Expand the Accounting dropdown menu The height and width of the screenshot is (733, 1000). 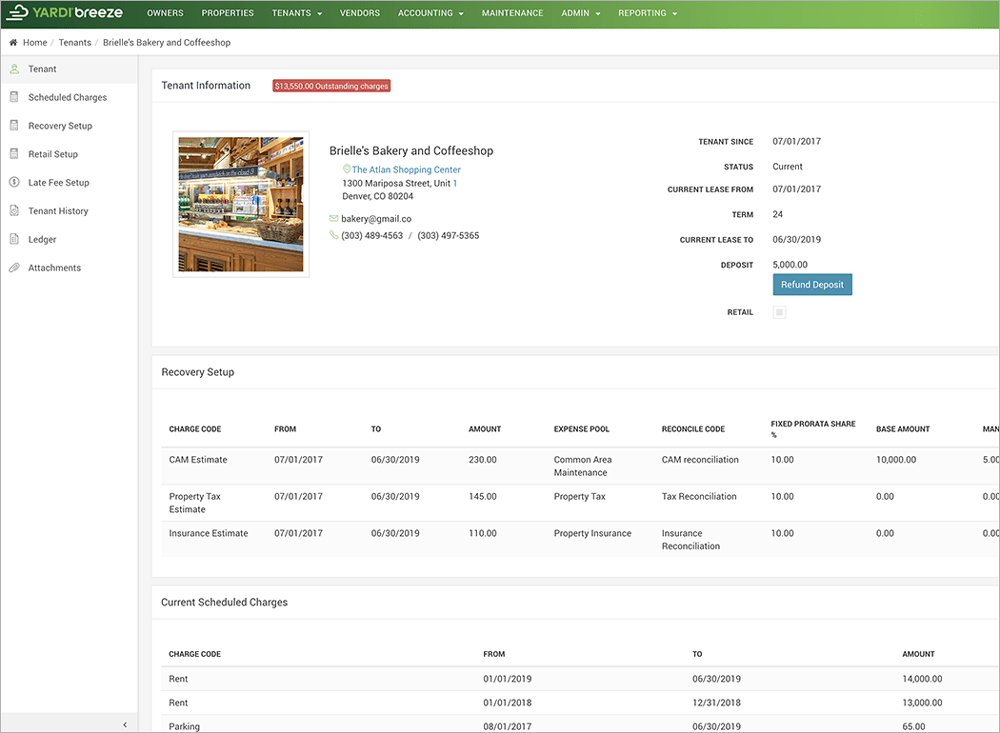pyautogui.click(x=431, y=13)
